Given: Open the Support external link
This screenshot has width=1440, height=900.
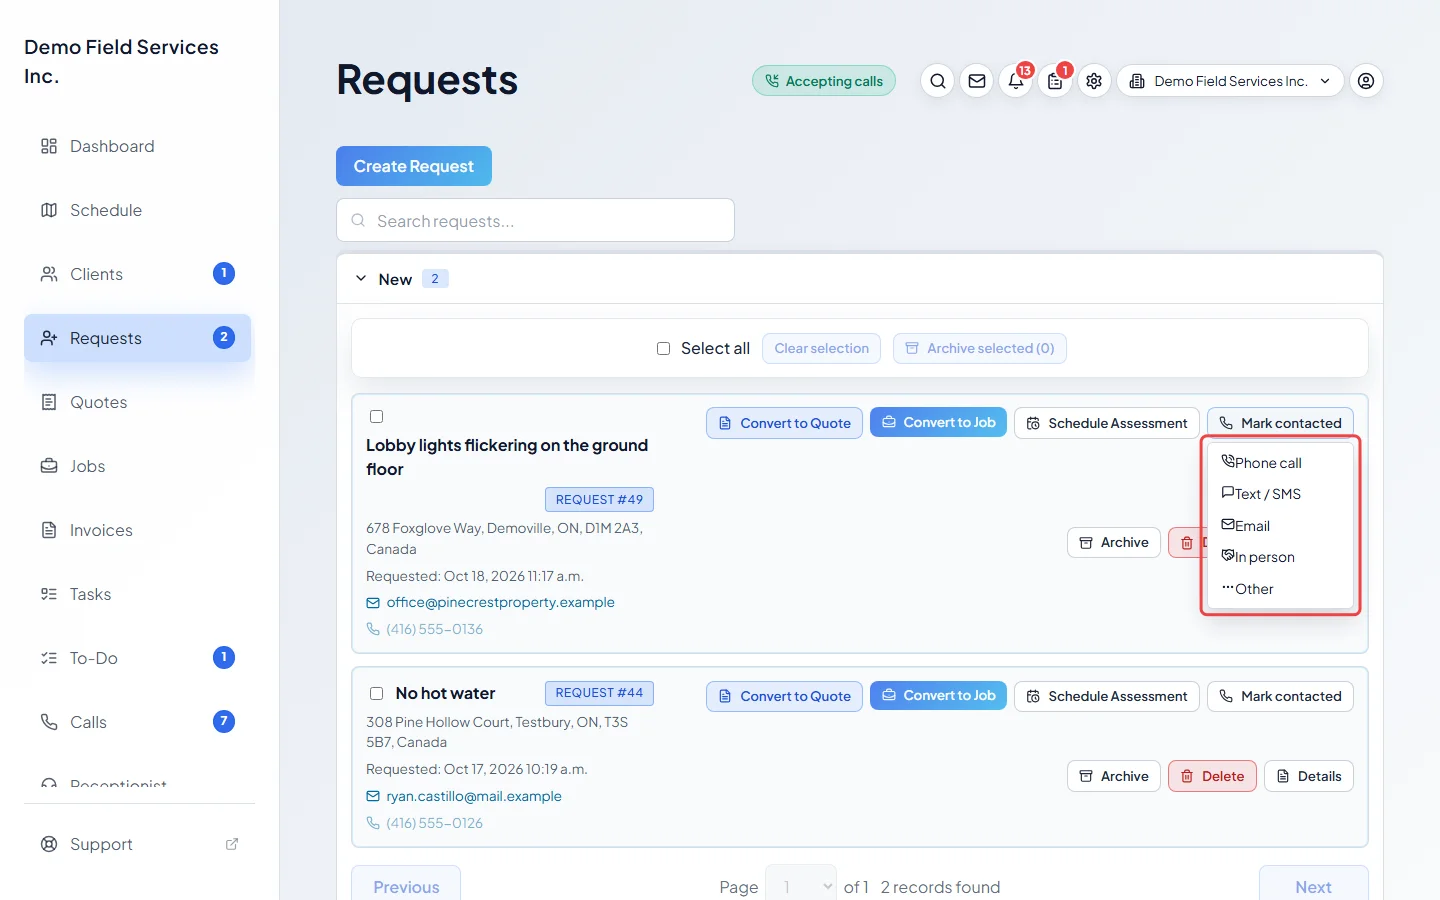Looking at the screenshot, I should tap(138, 844).
